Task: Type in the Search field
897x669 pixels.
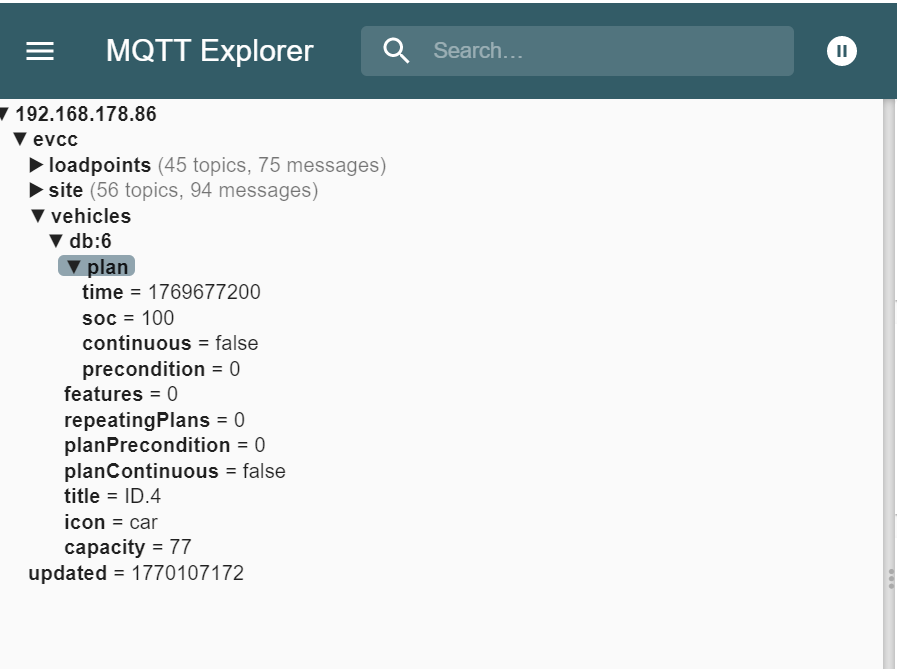Action: 600,51
